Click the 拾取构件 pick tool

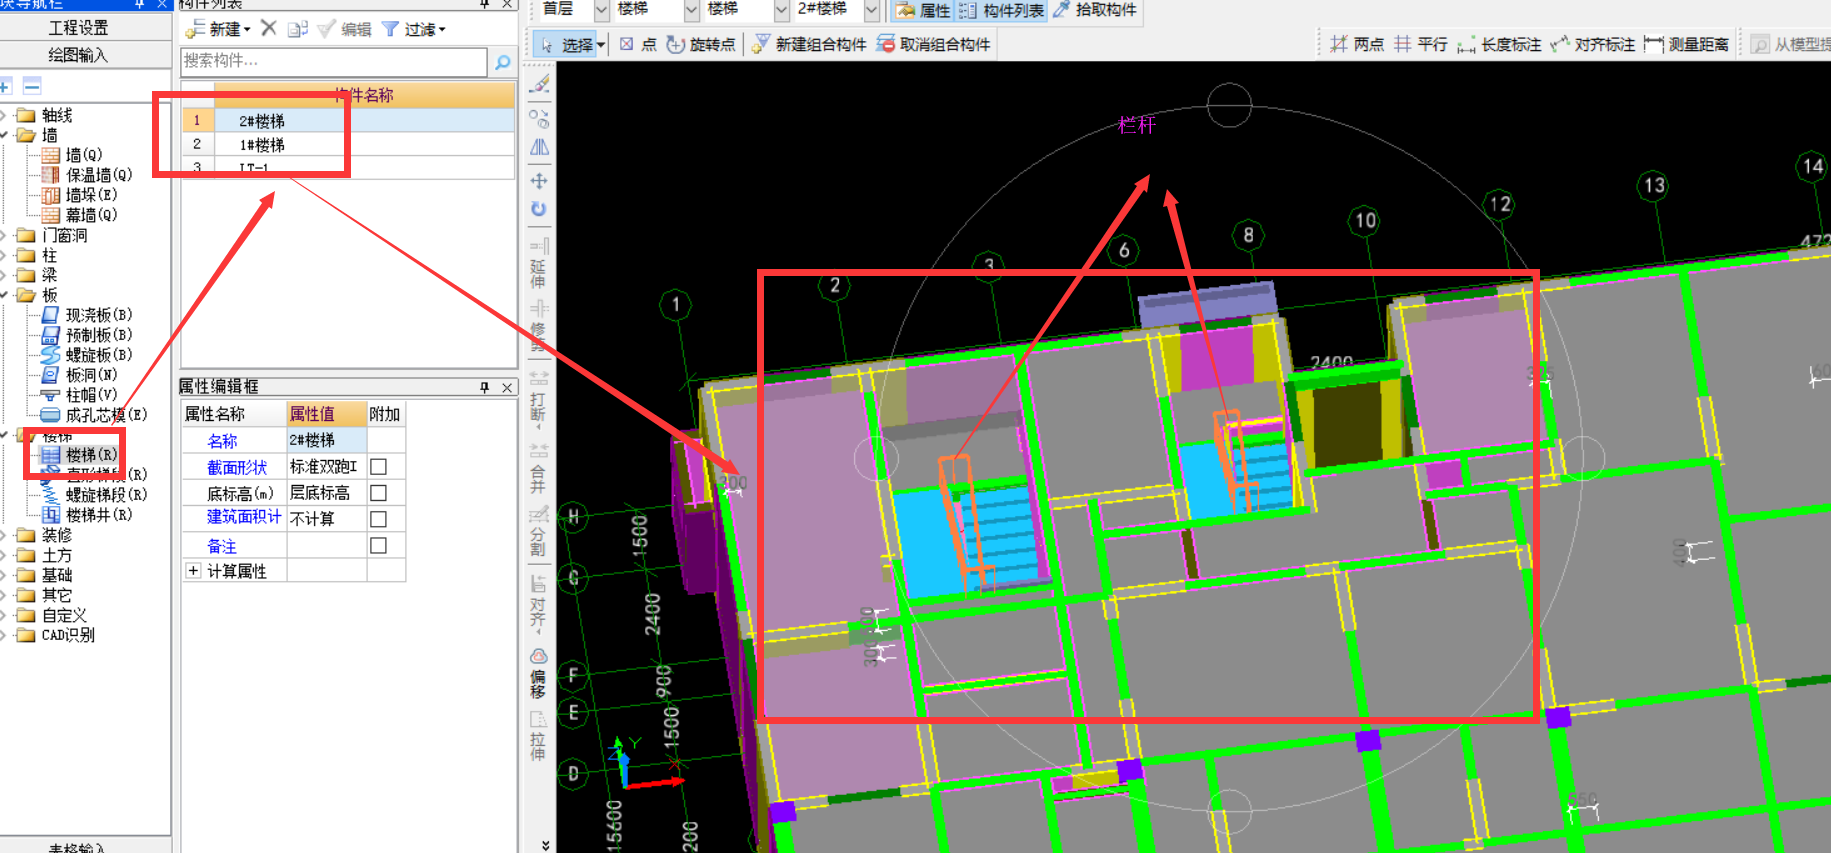pos(1095,10)
